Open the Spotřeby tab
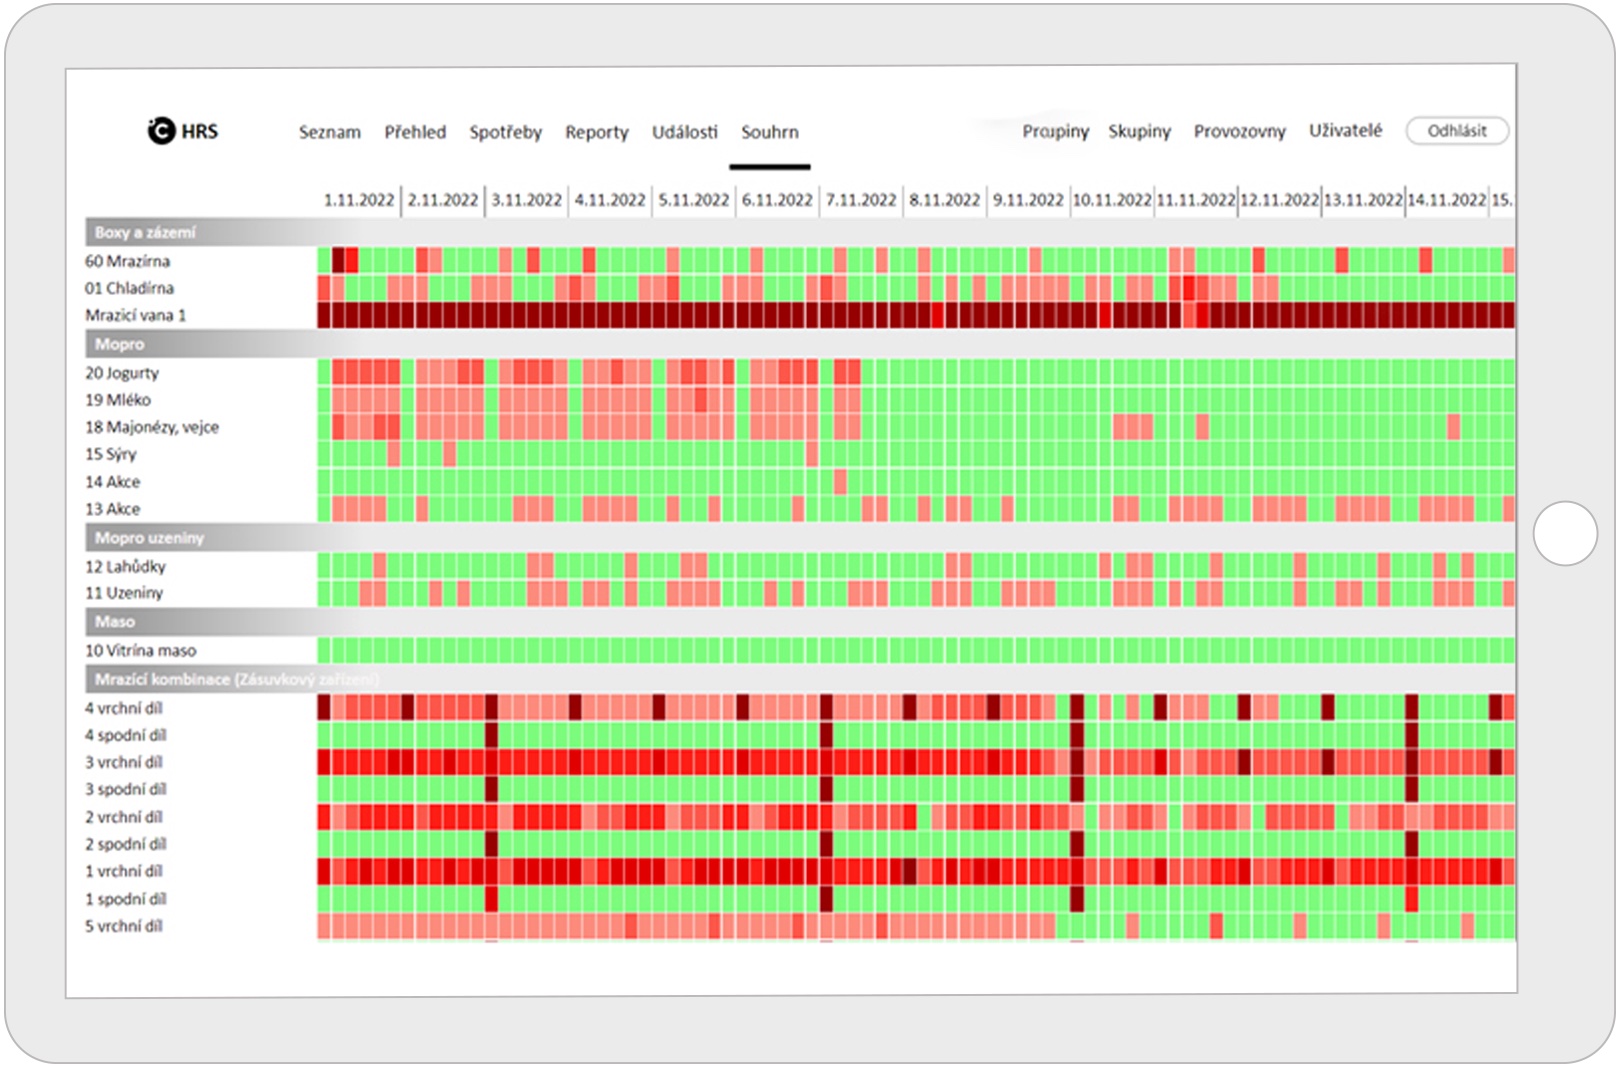The height and width of the screenshot is (1067, 1620). click(x=505, y=132)
